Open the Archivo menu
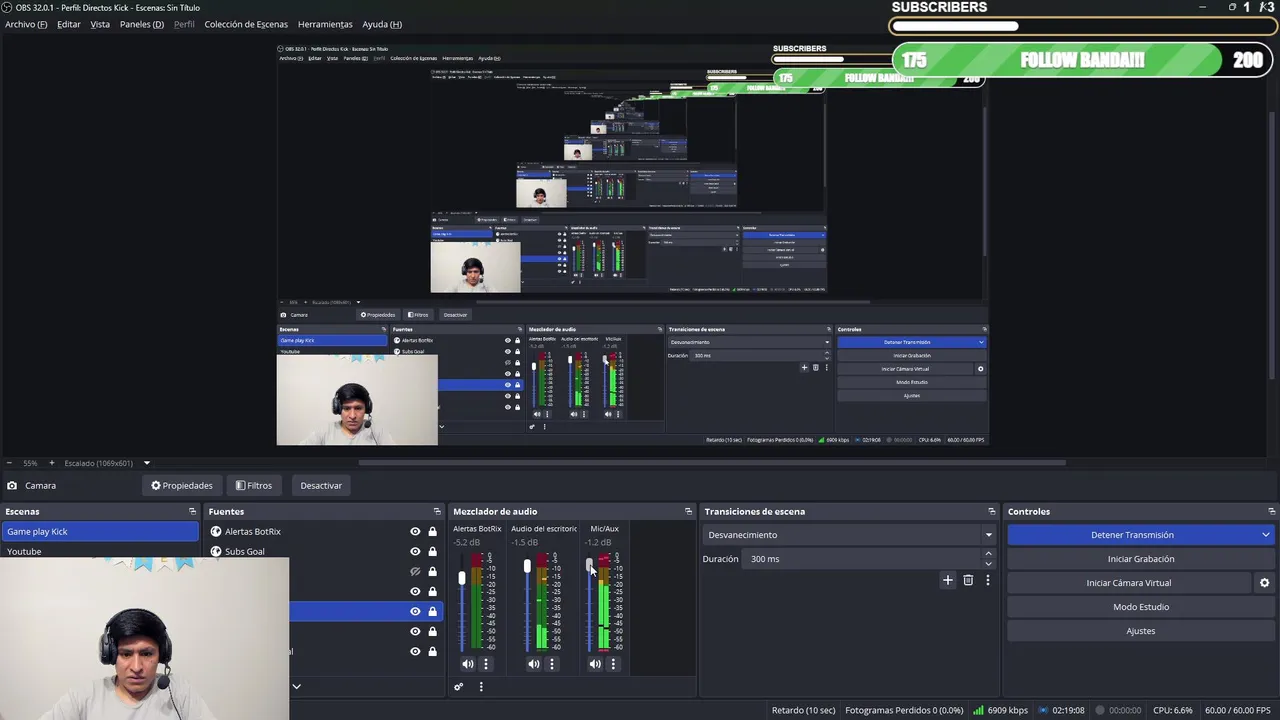This screenshot has width=1280, height=720. 26,24
